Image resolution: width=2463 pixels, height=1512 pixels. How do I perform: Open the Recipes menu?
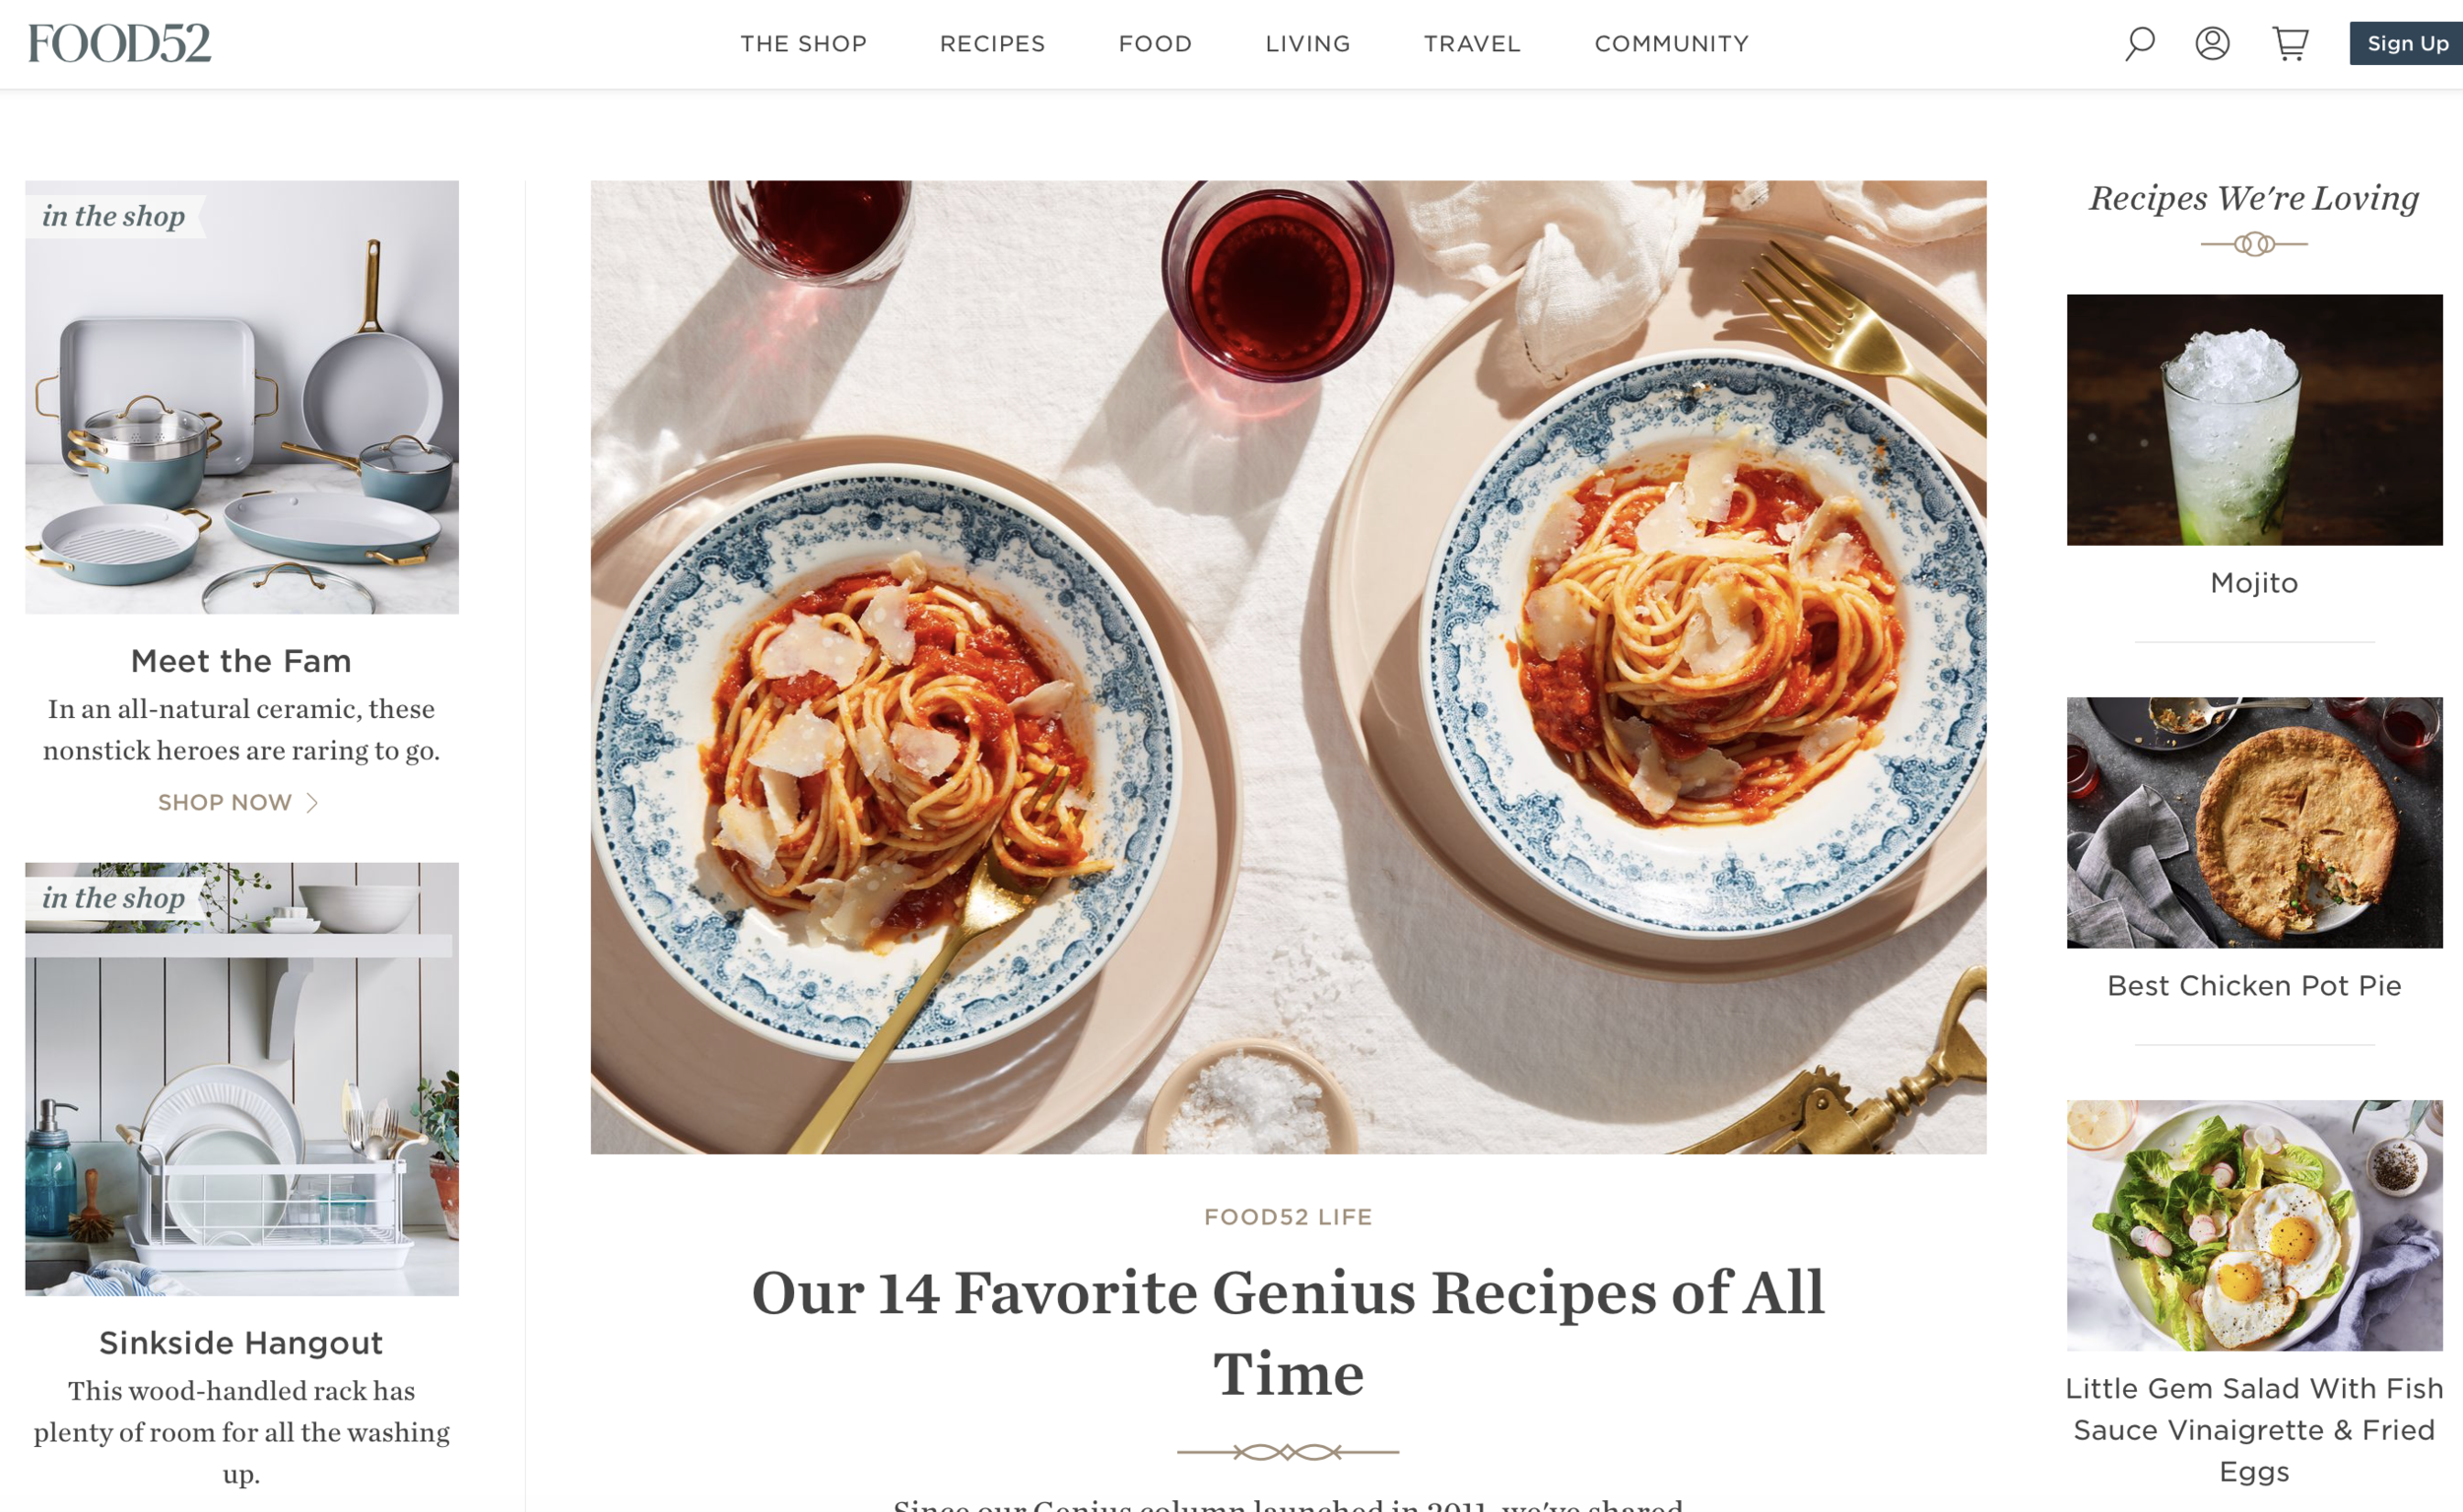pos(992,44)
